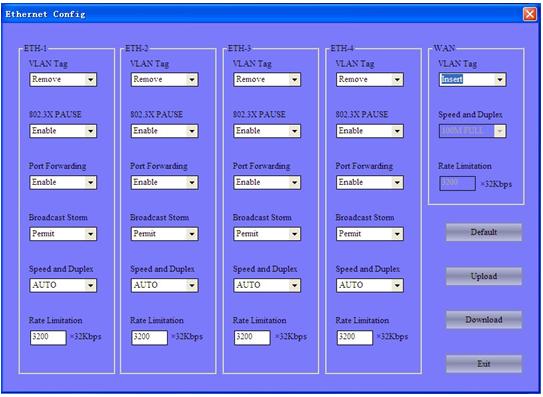Open ETH-3 Port Forwarding dropdown
Screen dimensions: 543x397
(x=267, y=182)
